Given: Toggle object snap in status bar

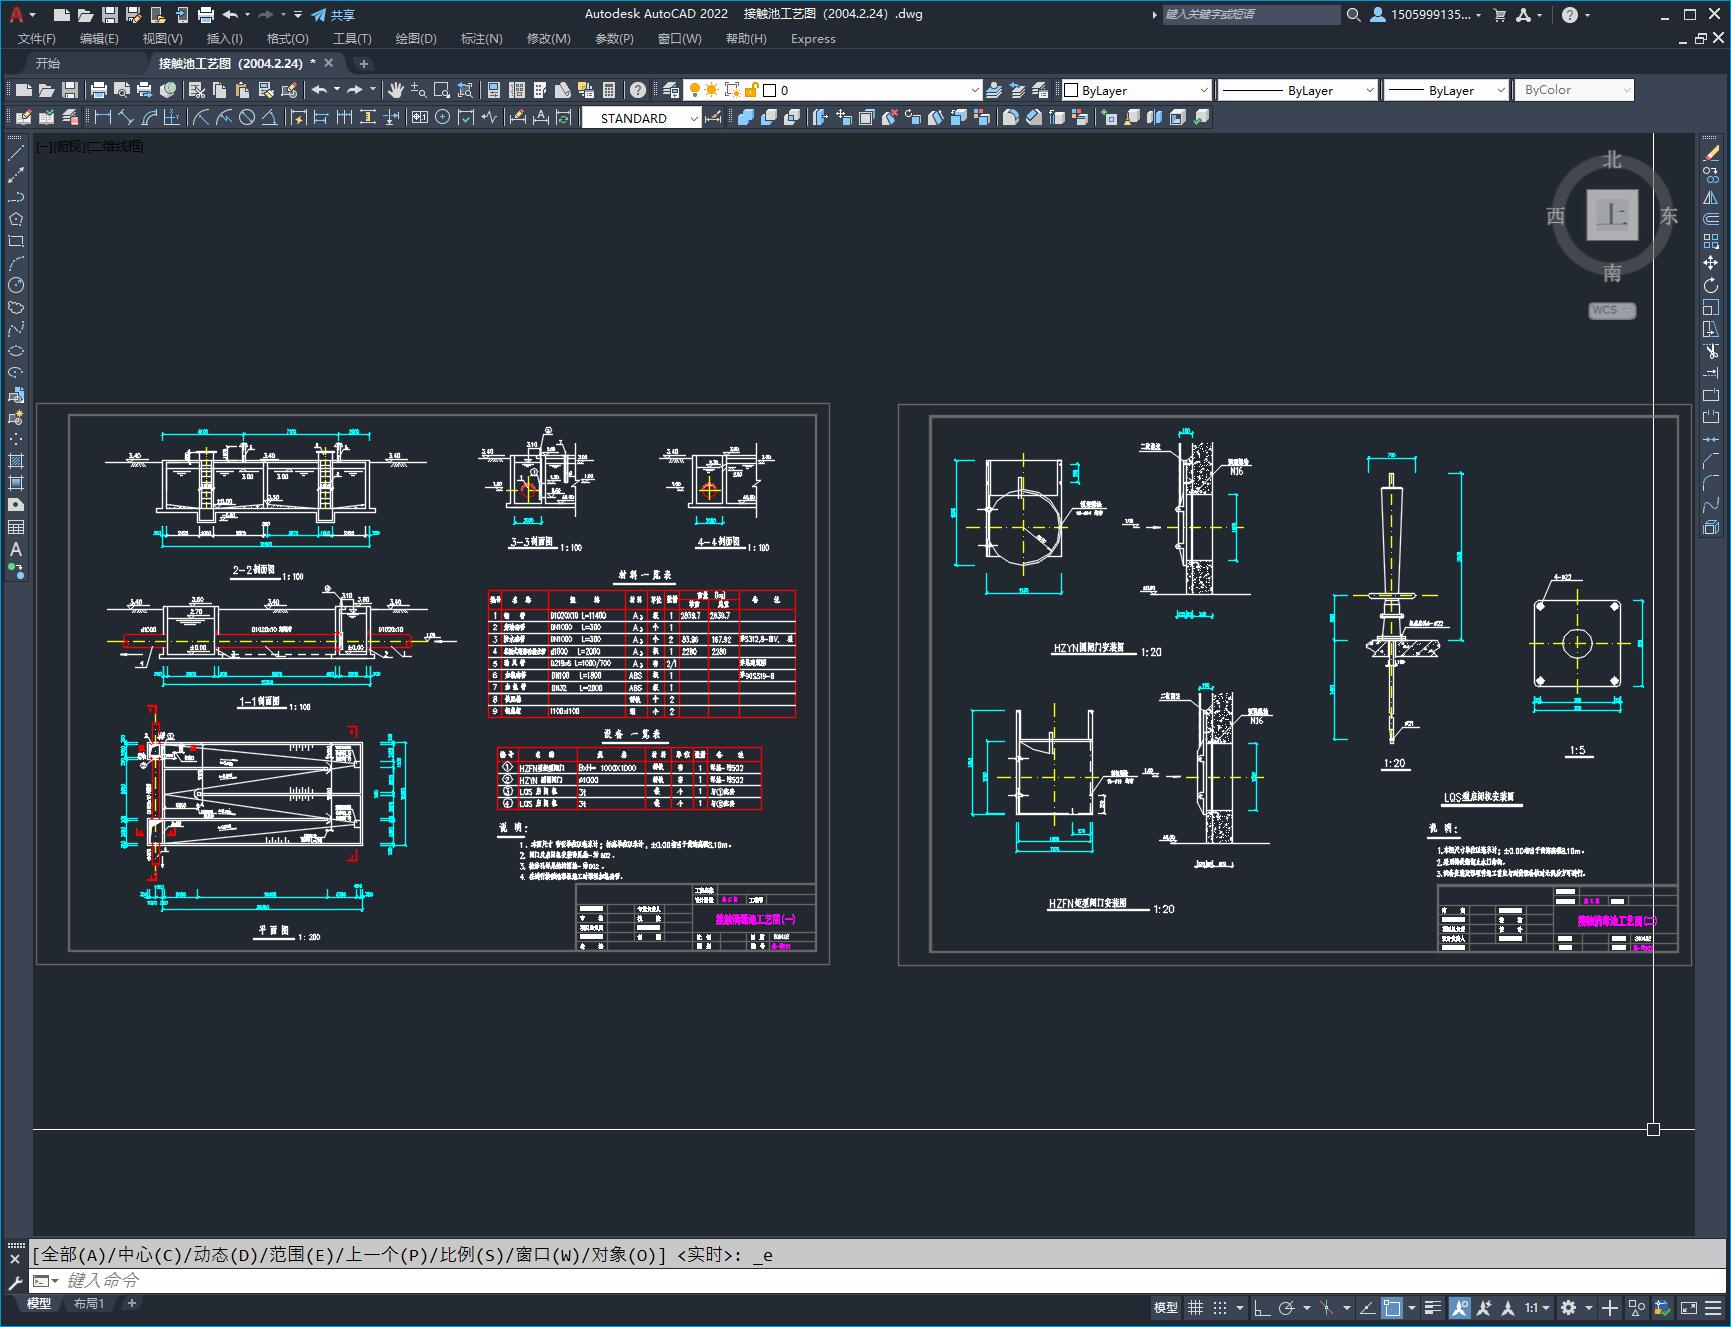Looking at the screenshot, I should pyautogui.click(x=1392, y=1307).
